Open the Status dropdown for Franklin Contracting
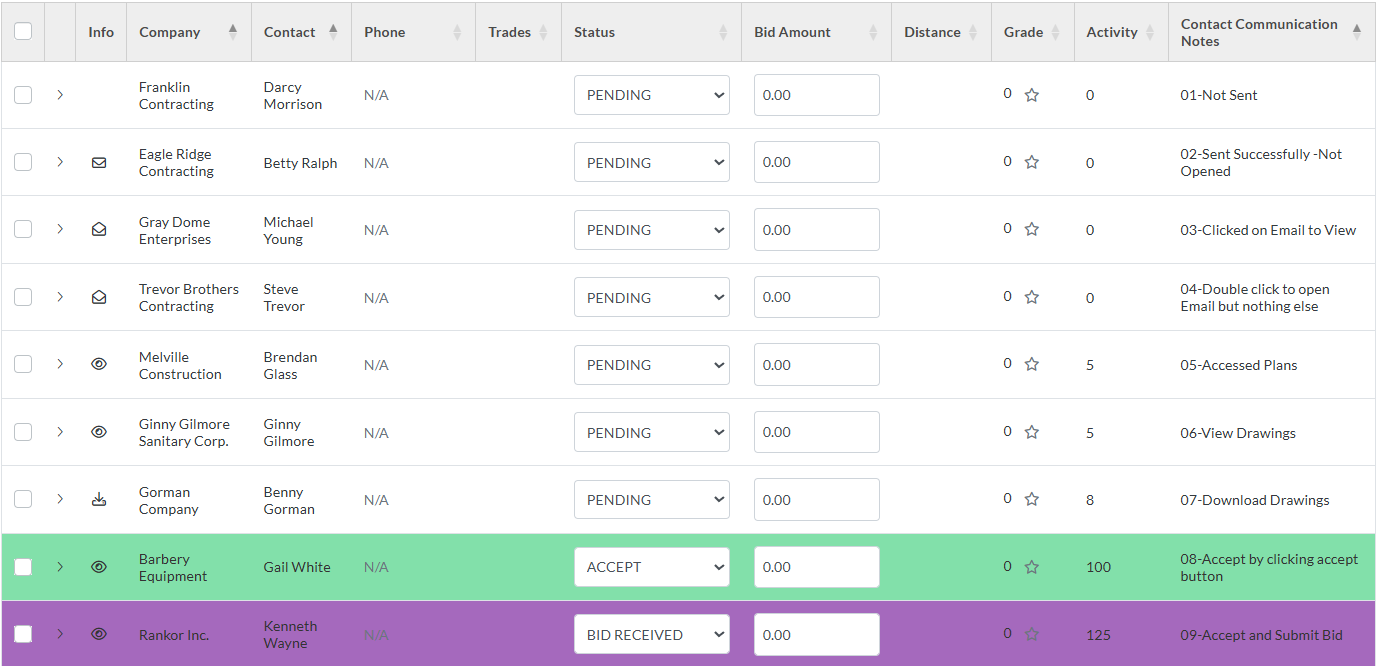The width and height of the screenshot is (1379, 666). (x=652, y=95)
